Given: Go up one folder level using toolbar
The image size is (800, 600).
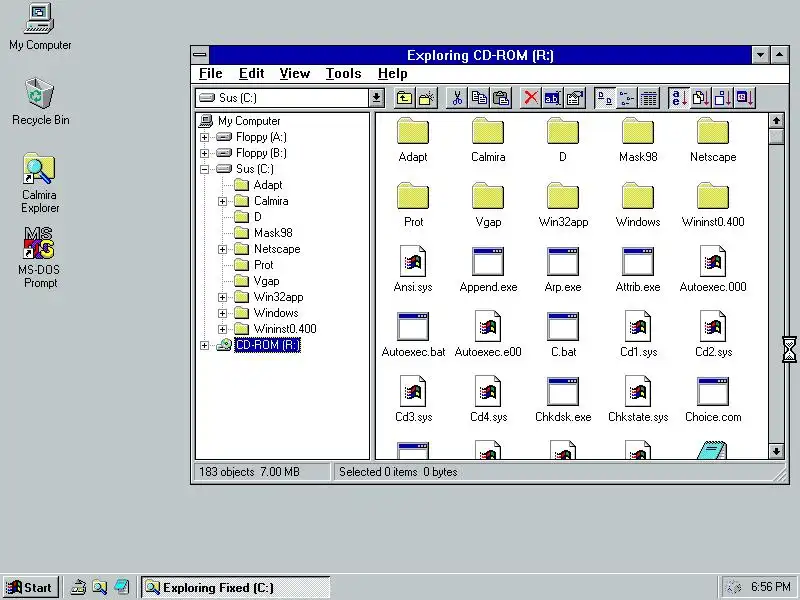Looking at the screenshot, I should click(405, 98).
